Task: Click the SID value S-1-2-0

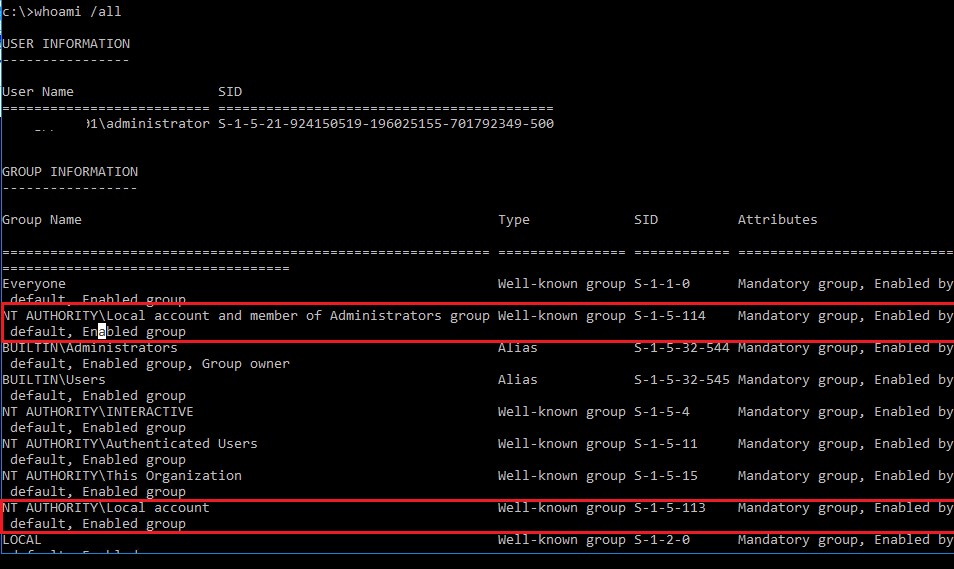Action: (662, 540)
